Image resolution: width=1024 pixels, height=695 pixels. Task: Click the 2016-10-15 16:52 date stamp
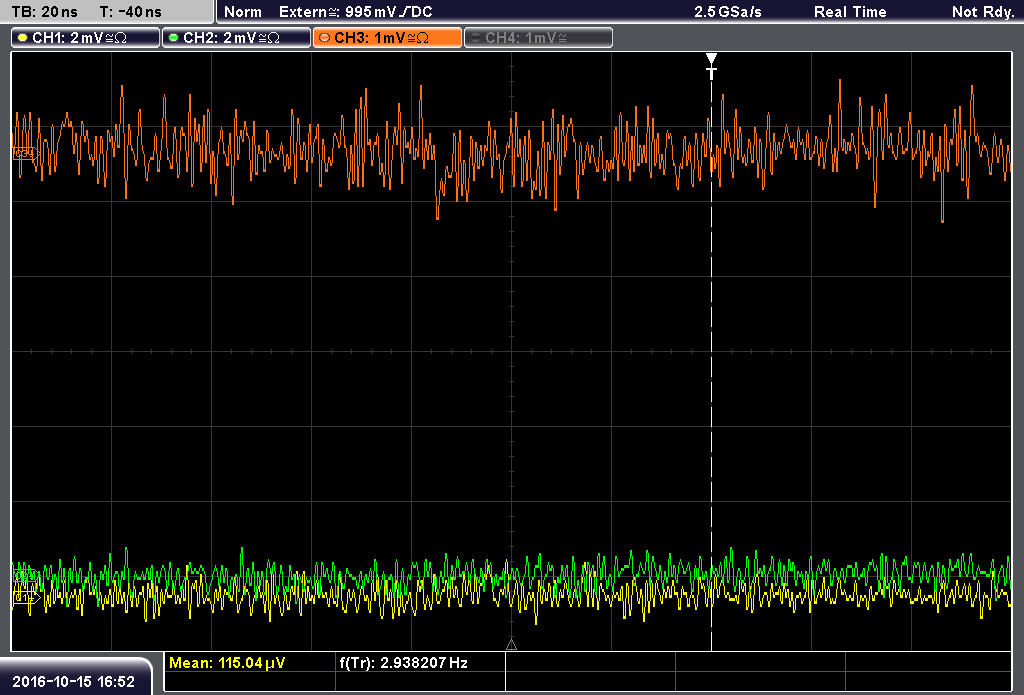click(73, 682)
